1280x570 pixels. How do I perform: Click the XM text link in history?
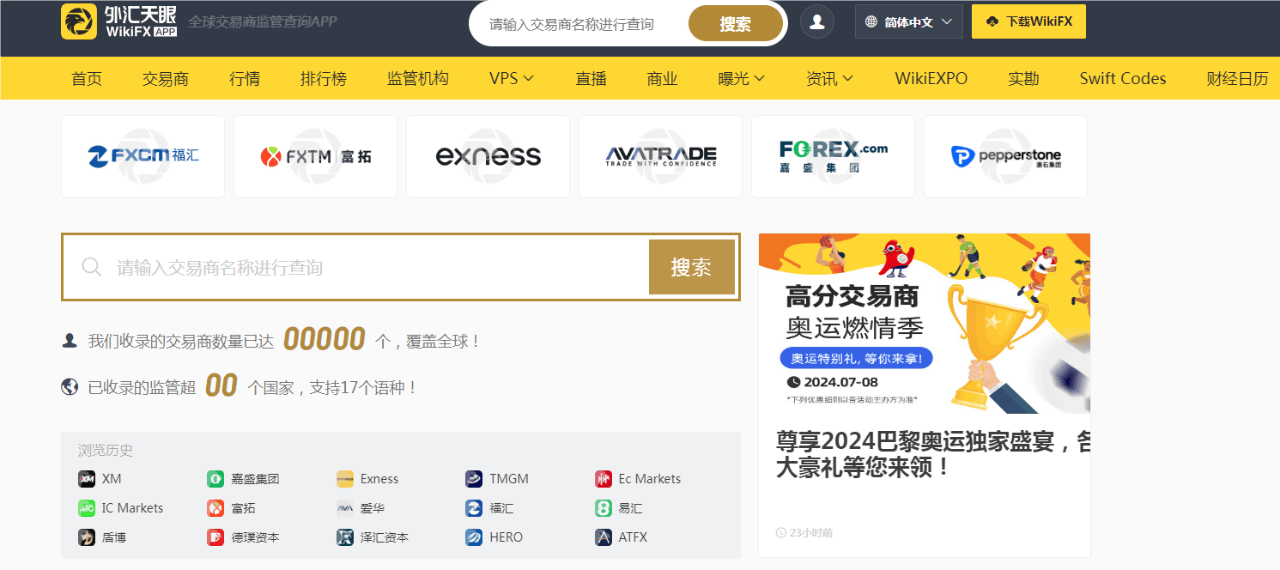coord(111,479)
